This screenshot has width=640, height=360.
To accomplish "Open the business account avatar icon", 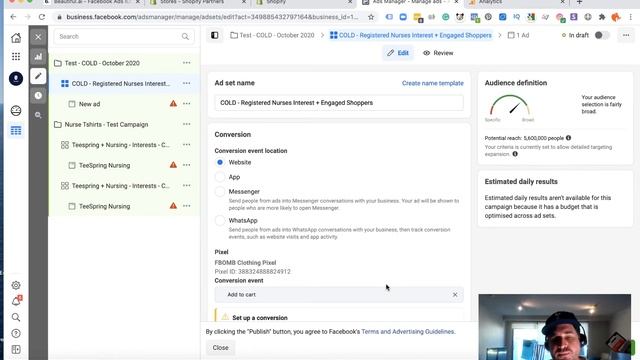I will point(16,78).
